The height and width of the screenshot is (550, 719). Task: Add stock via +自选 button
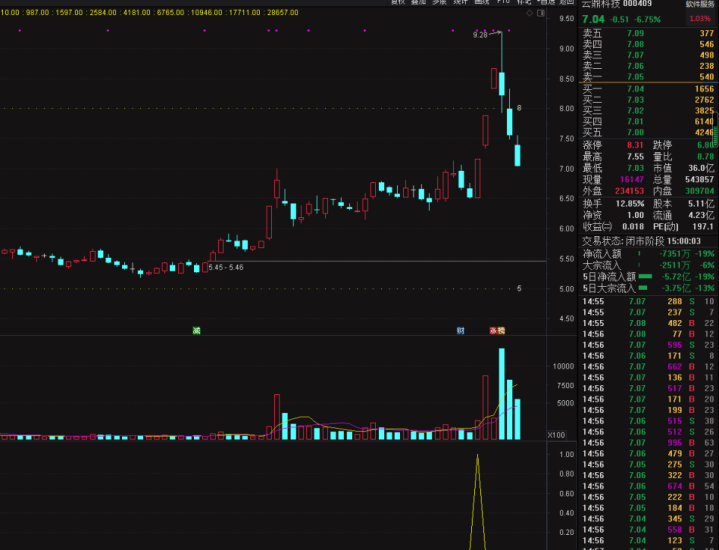(x=545, y=3)
